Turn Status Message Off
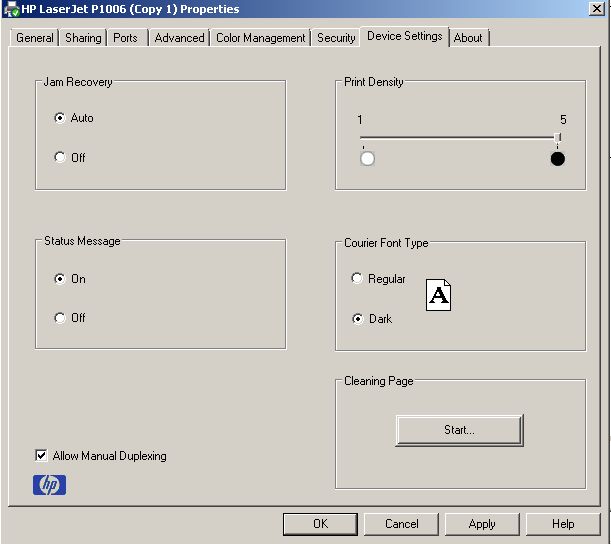The image size is (611, 544). 60,318
